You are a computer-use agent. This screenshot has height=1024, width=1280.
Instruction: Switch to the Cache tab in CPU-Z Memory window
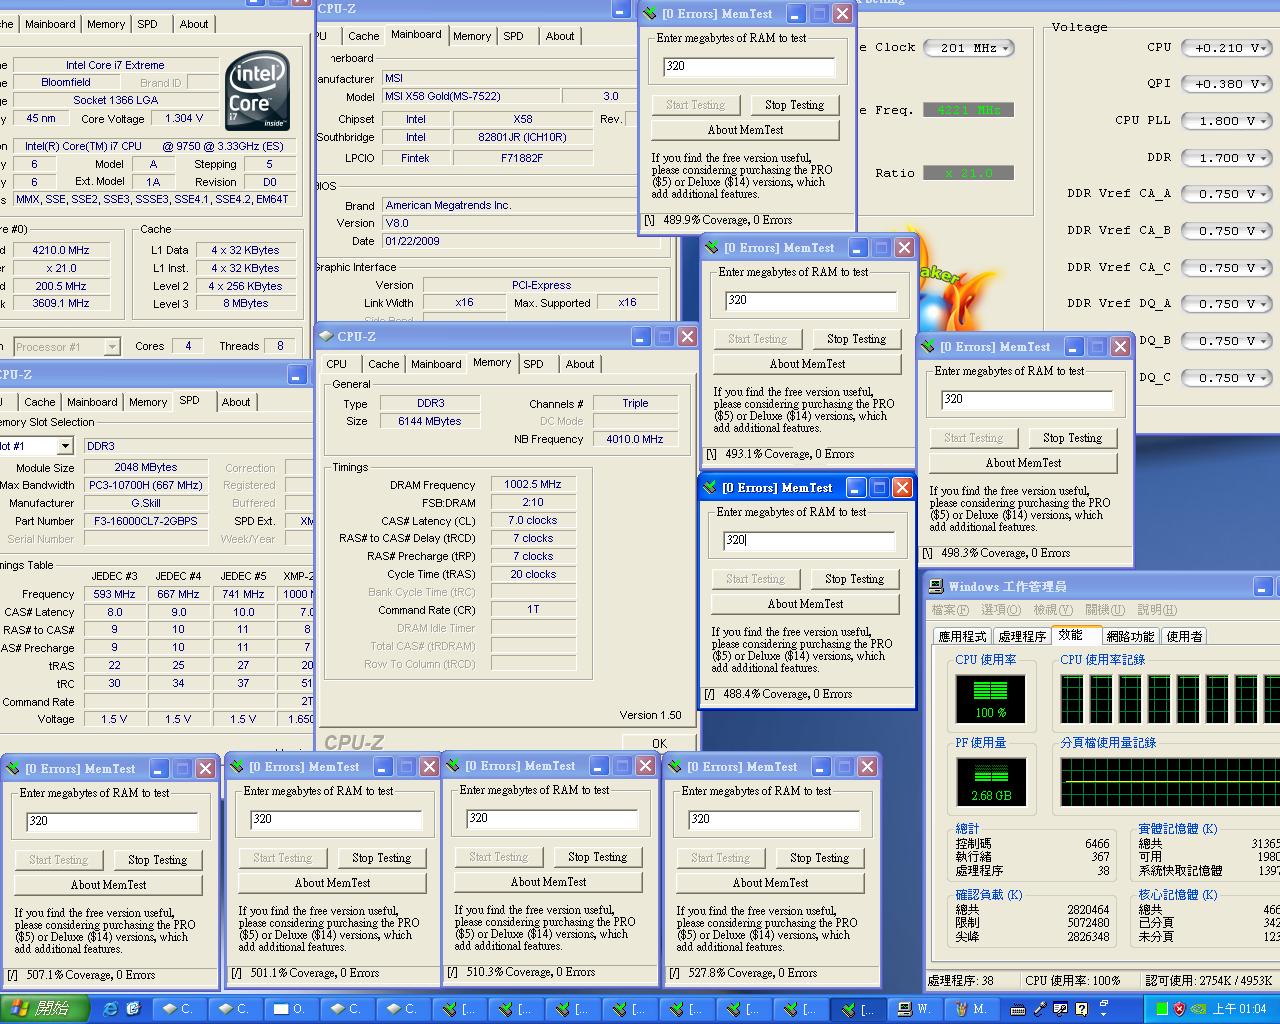(384, 364)
